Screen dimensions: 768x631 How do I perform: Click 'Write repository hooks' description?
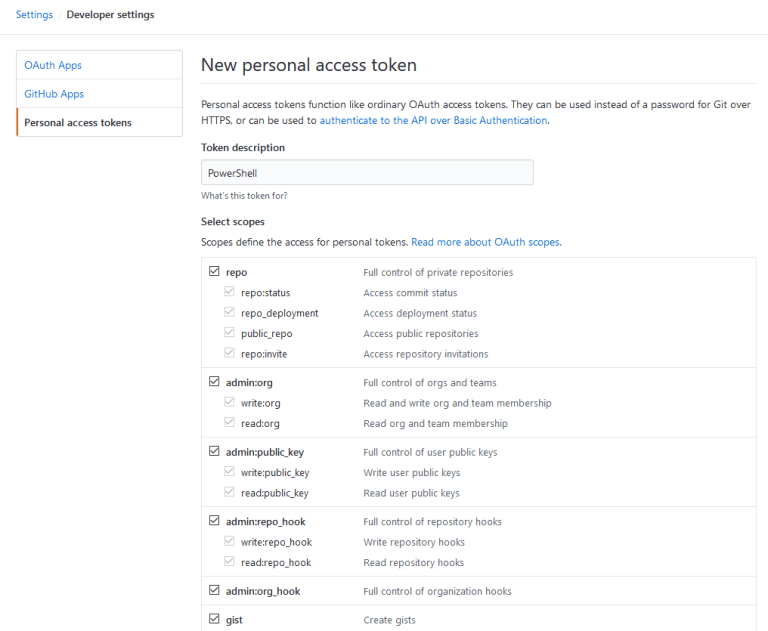(x=414, y=542)
